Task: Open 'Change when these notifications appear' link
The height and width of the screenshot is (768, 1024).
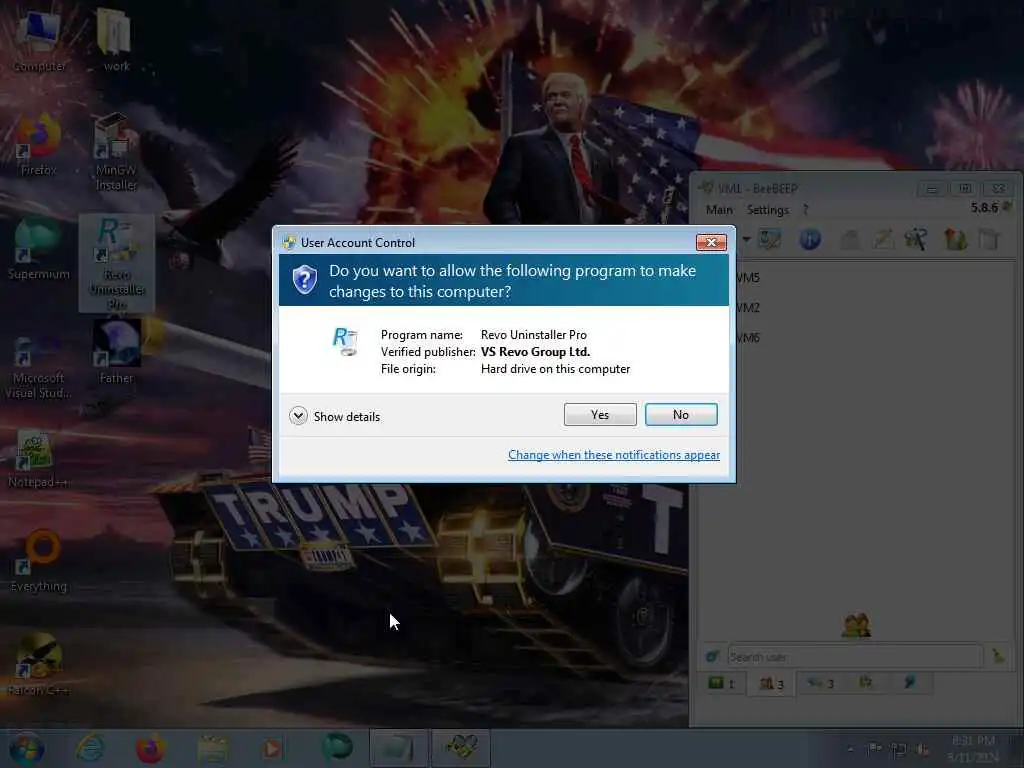Action: point(614,455)
